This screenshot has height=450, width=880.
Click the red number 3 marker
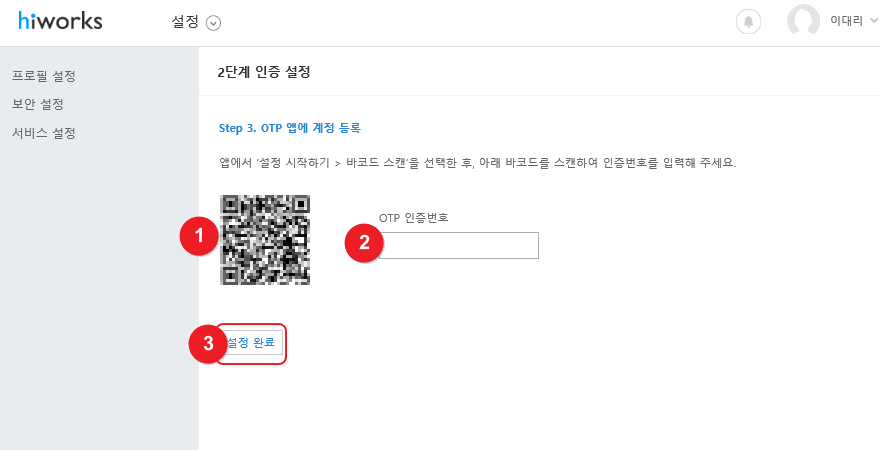pyautogui.click(x=208, y=343)
